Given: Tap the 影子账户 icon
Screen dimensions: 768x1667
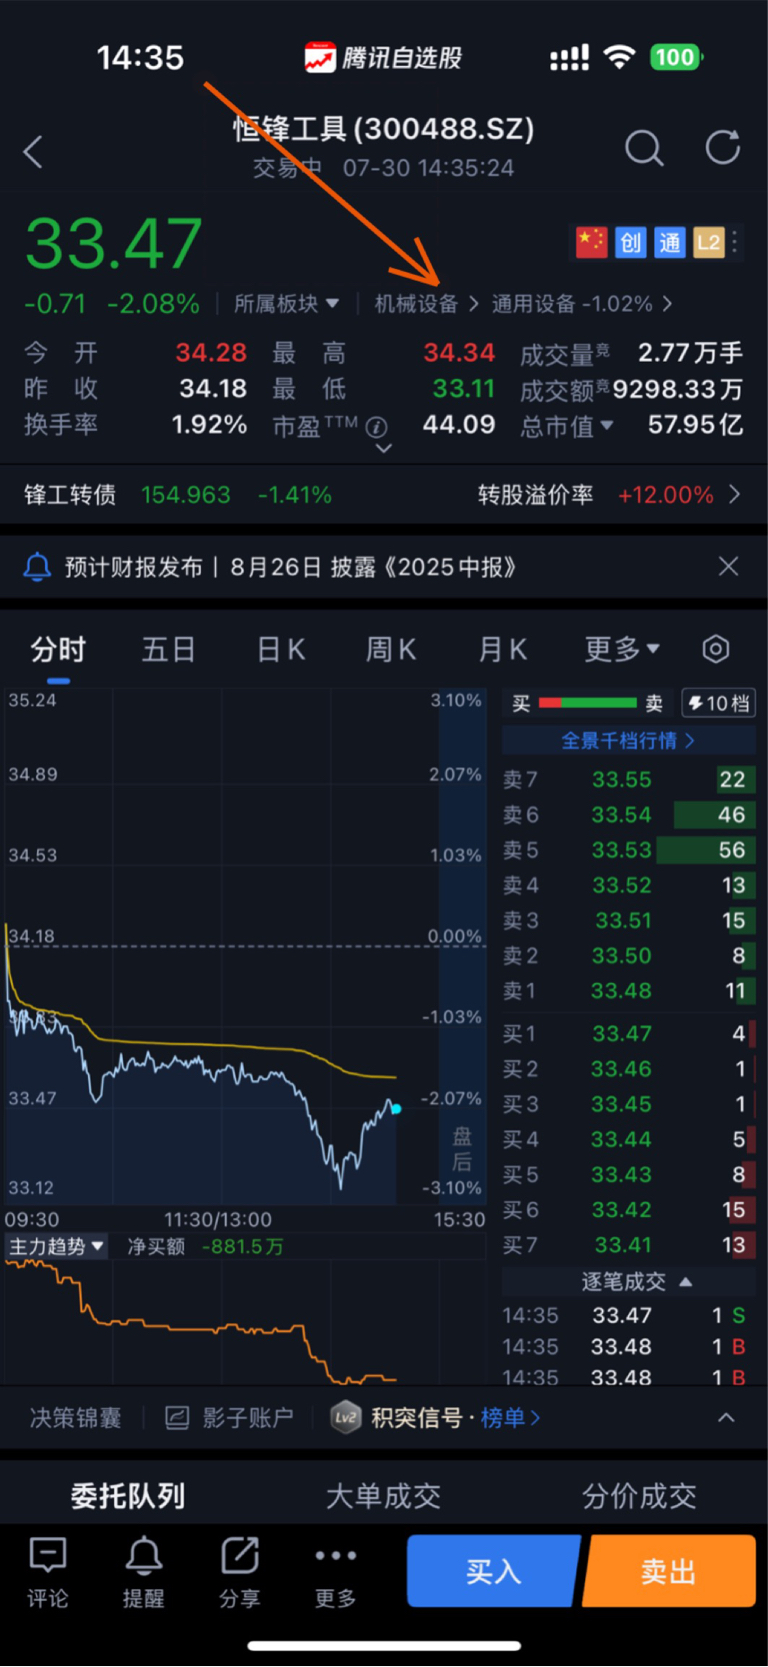Looking at the screenshot, I should (x=177, y=1417).
